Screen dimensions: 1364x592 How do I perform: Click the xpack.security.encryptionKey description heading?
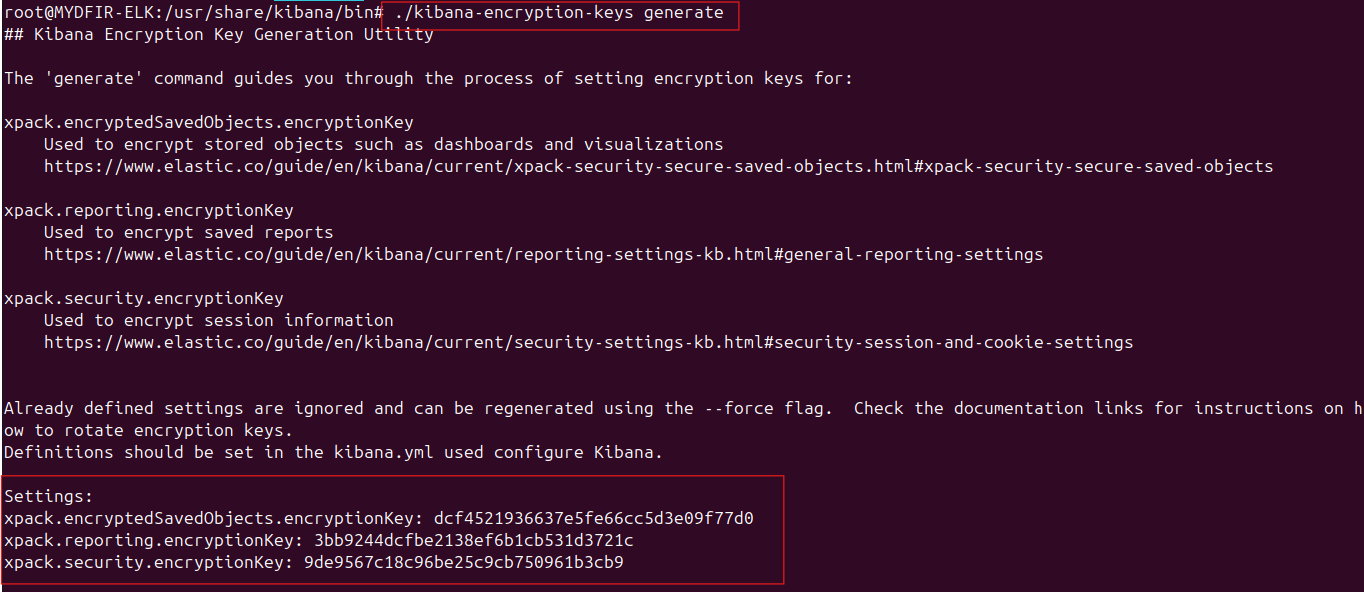[x=143, y=298]
